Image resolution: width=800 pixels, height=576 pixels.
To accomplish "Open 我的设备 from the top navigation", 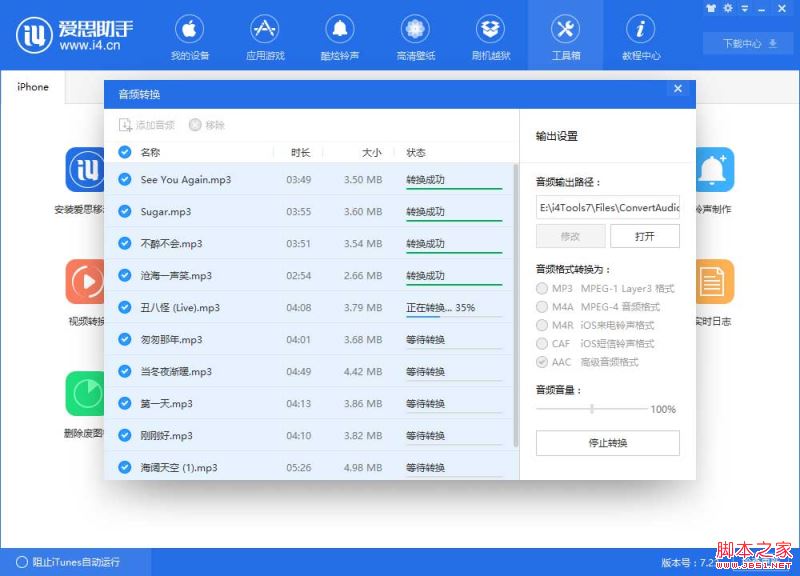I will pos(189,38).
